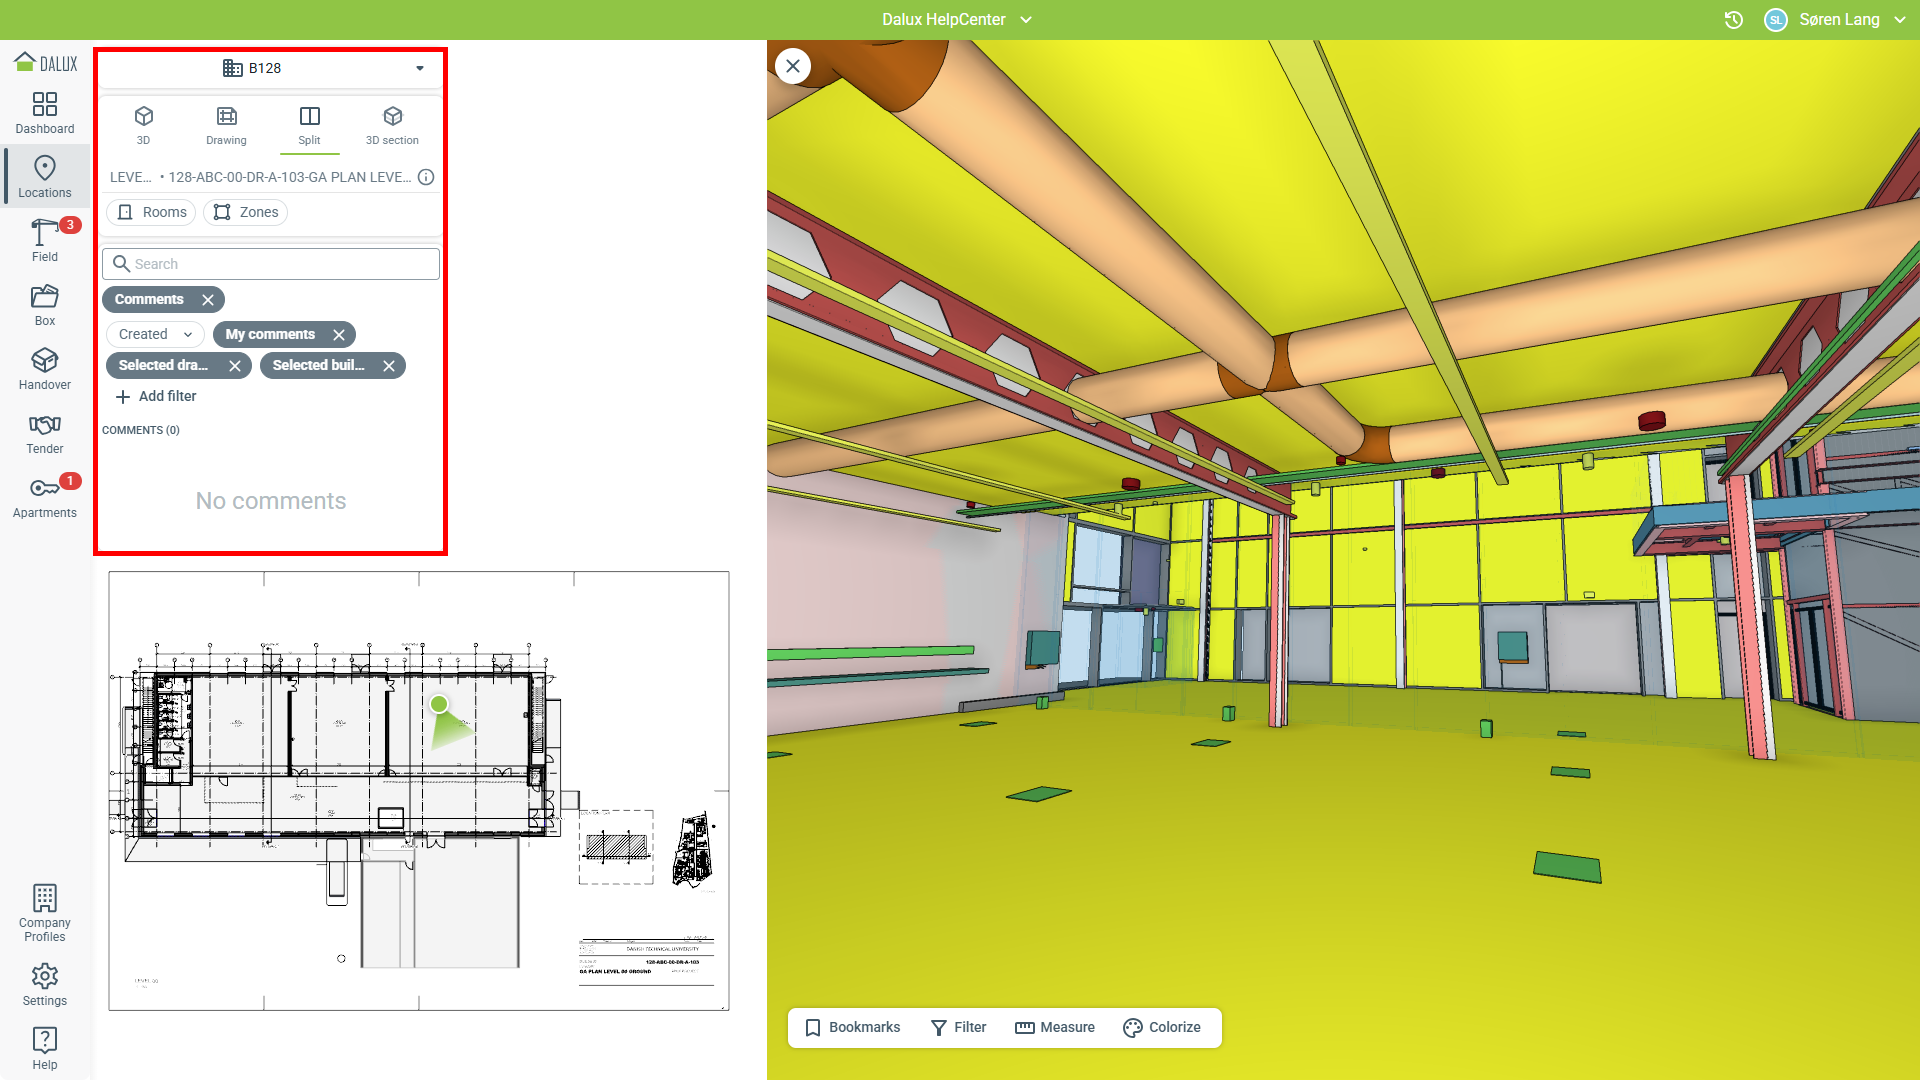The width and height of the screenshot is (1920, 1080).
Task: Switch to the 3D section view tab
Action: click(x=392, y=125)
